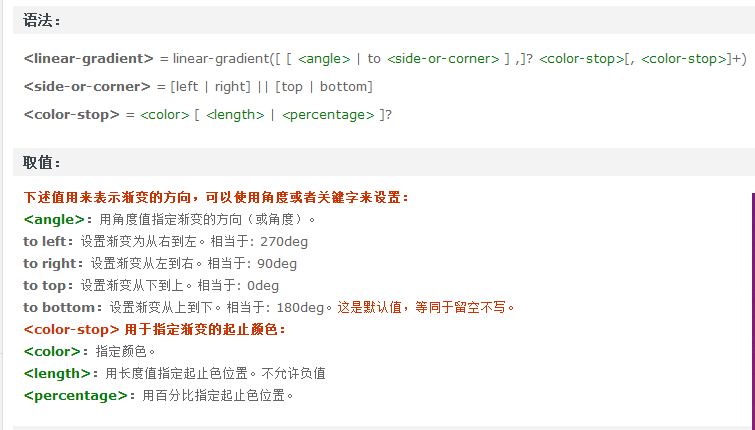The width and height of the screenshot is (755, 430).
Task: Open the <side-or-corner> link after "to"
Action: click(442, 59)
